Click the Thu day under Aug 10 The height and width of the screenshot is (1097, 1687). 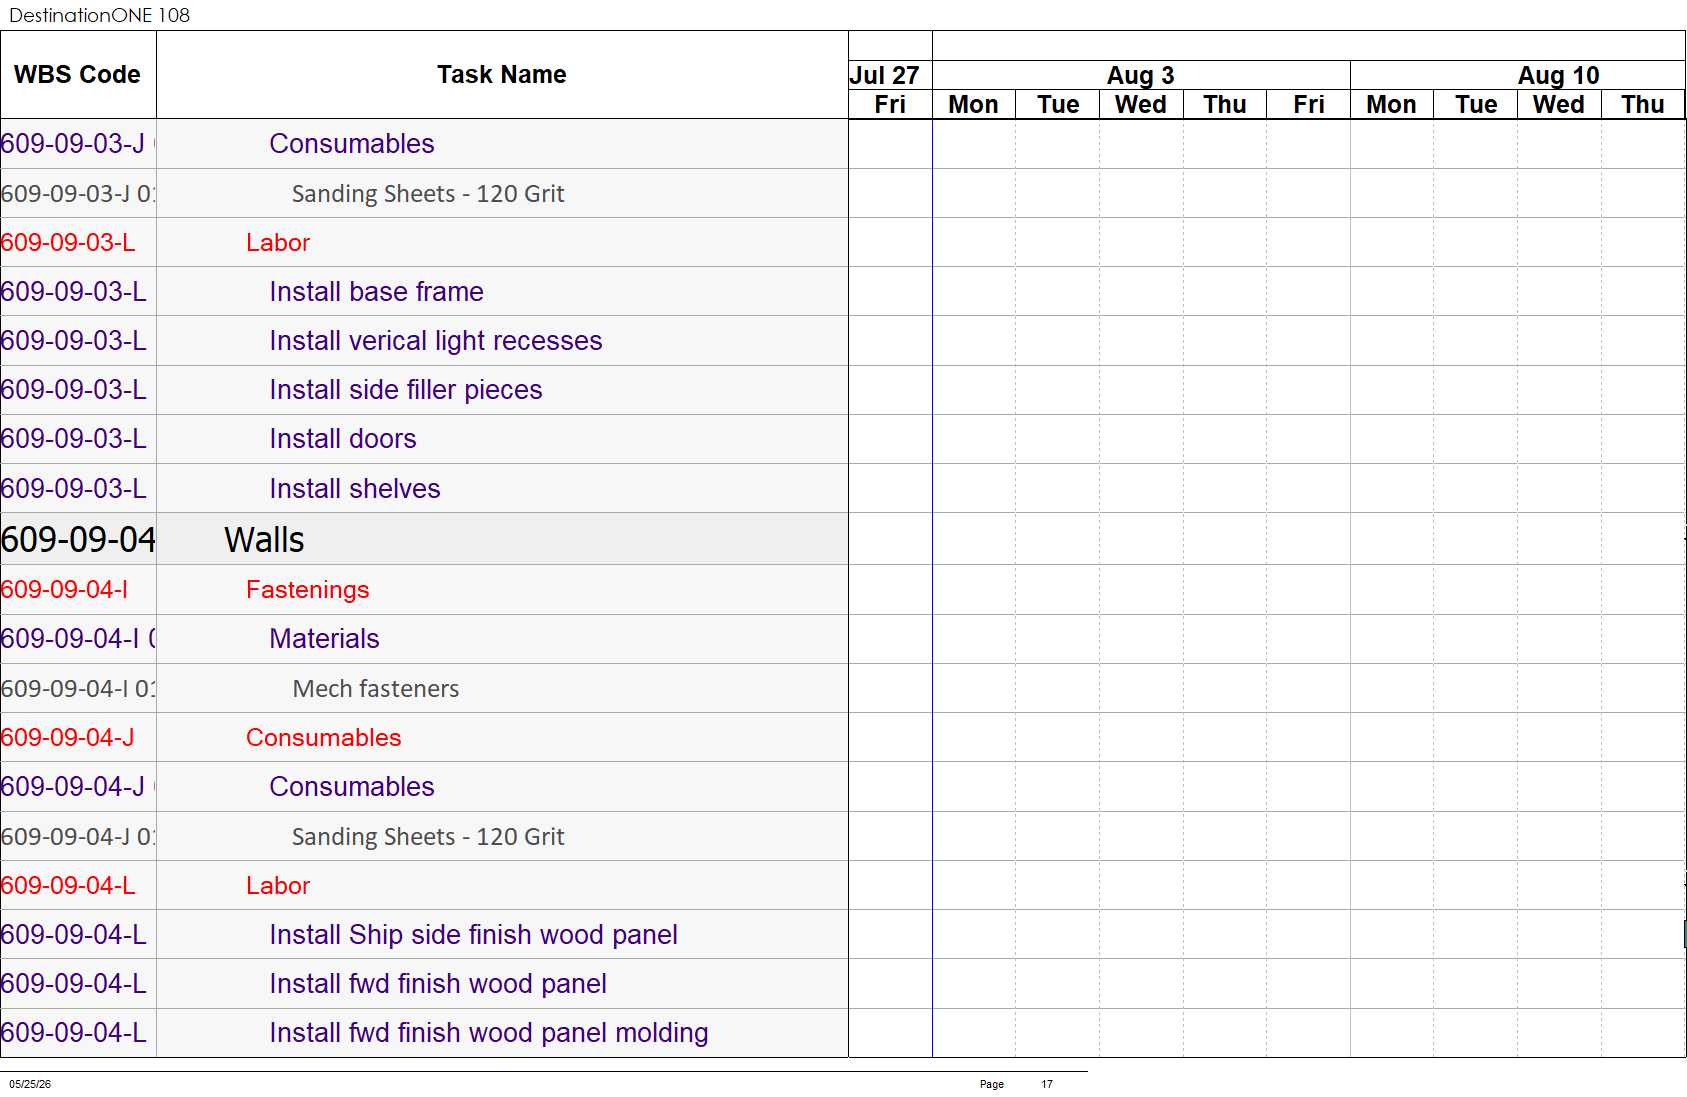point(1643,104)
